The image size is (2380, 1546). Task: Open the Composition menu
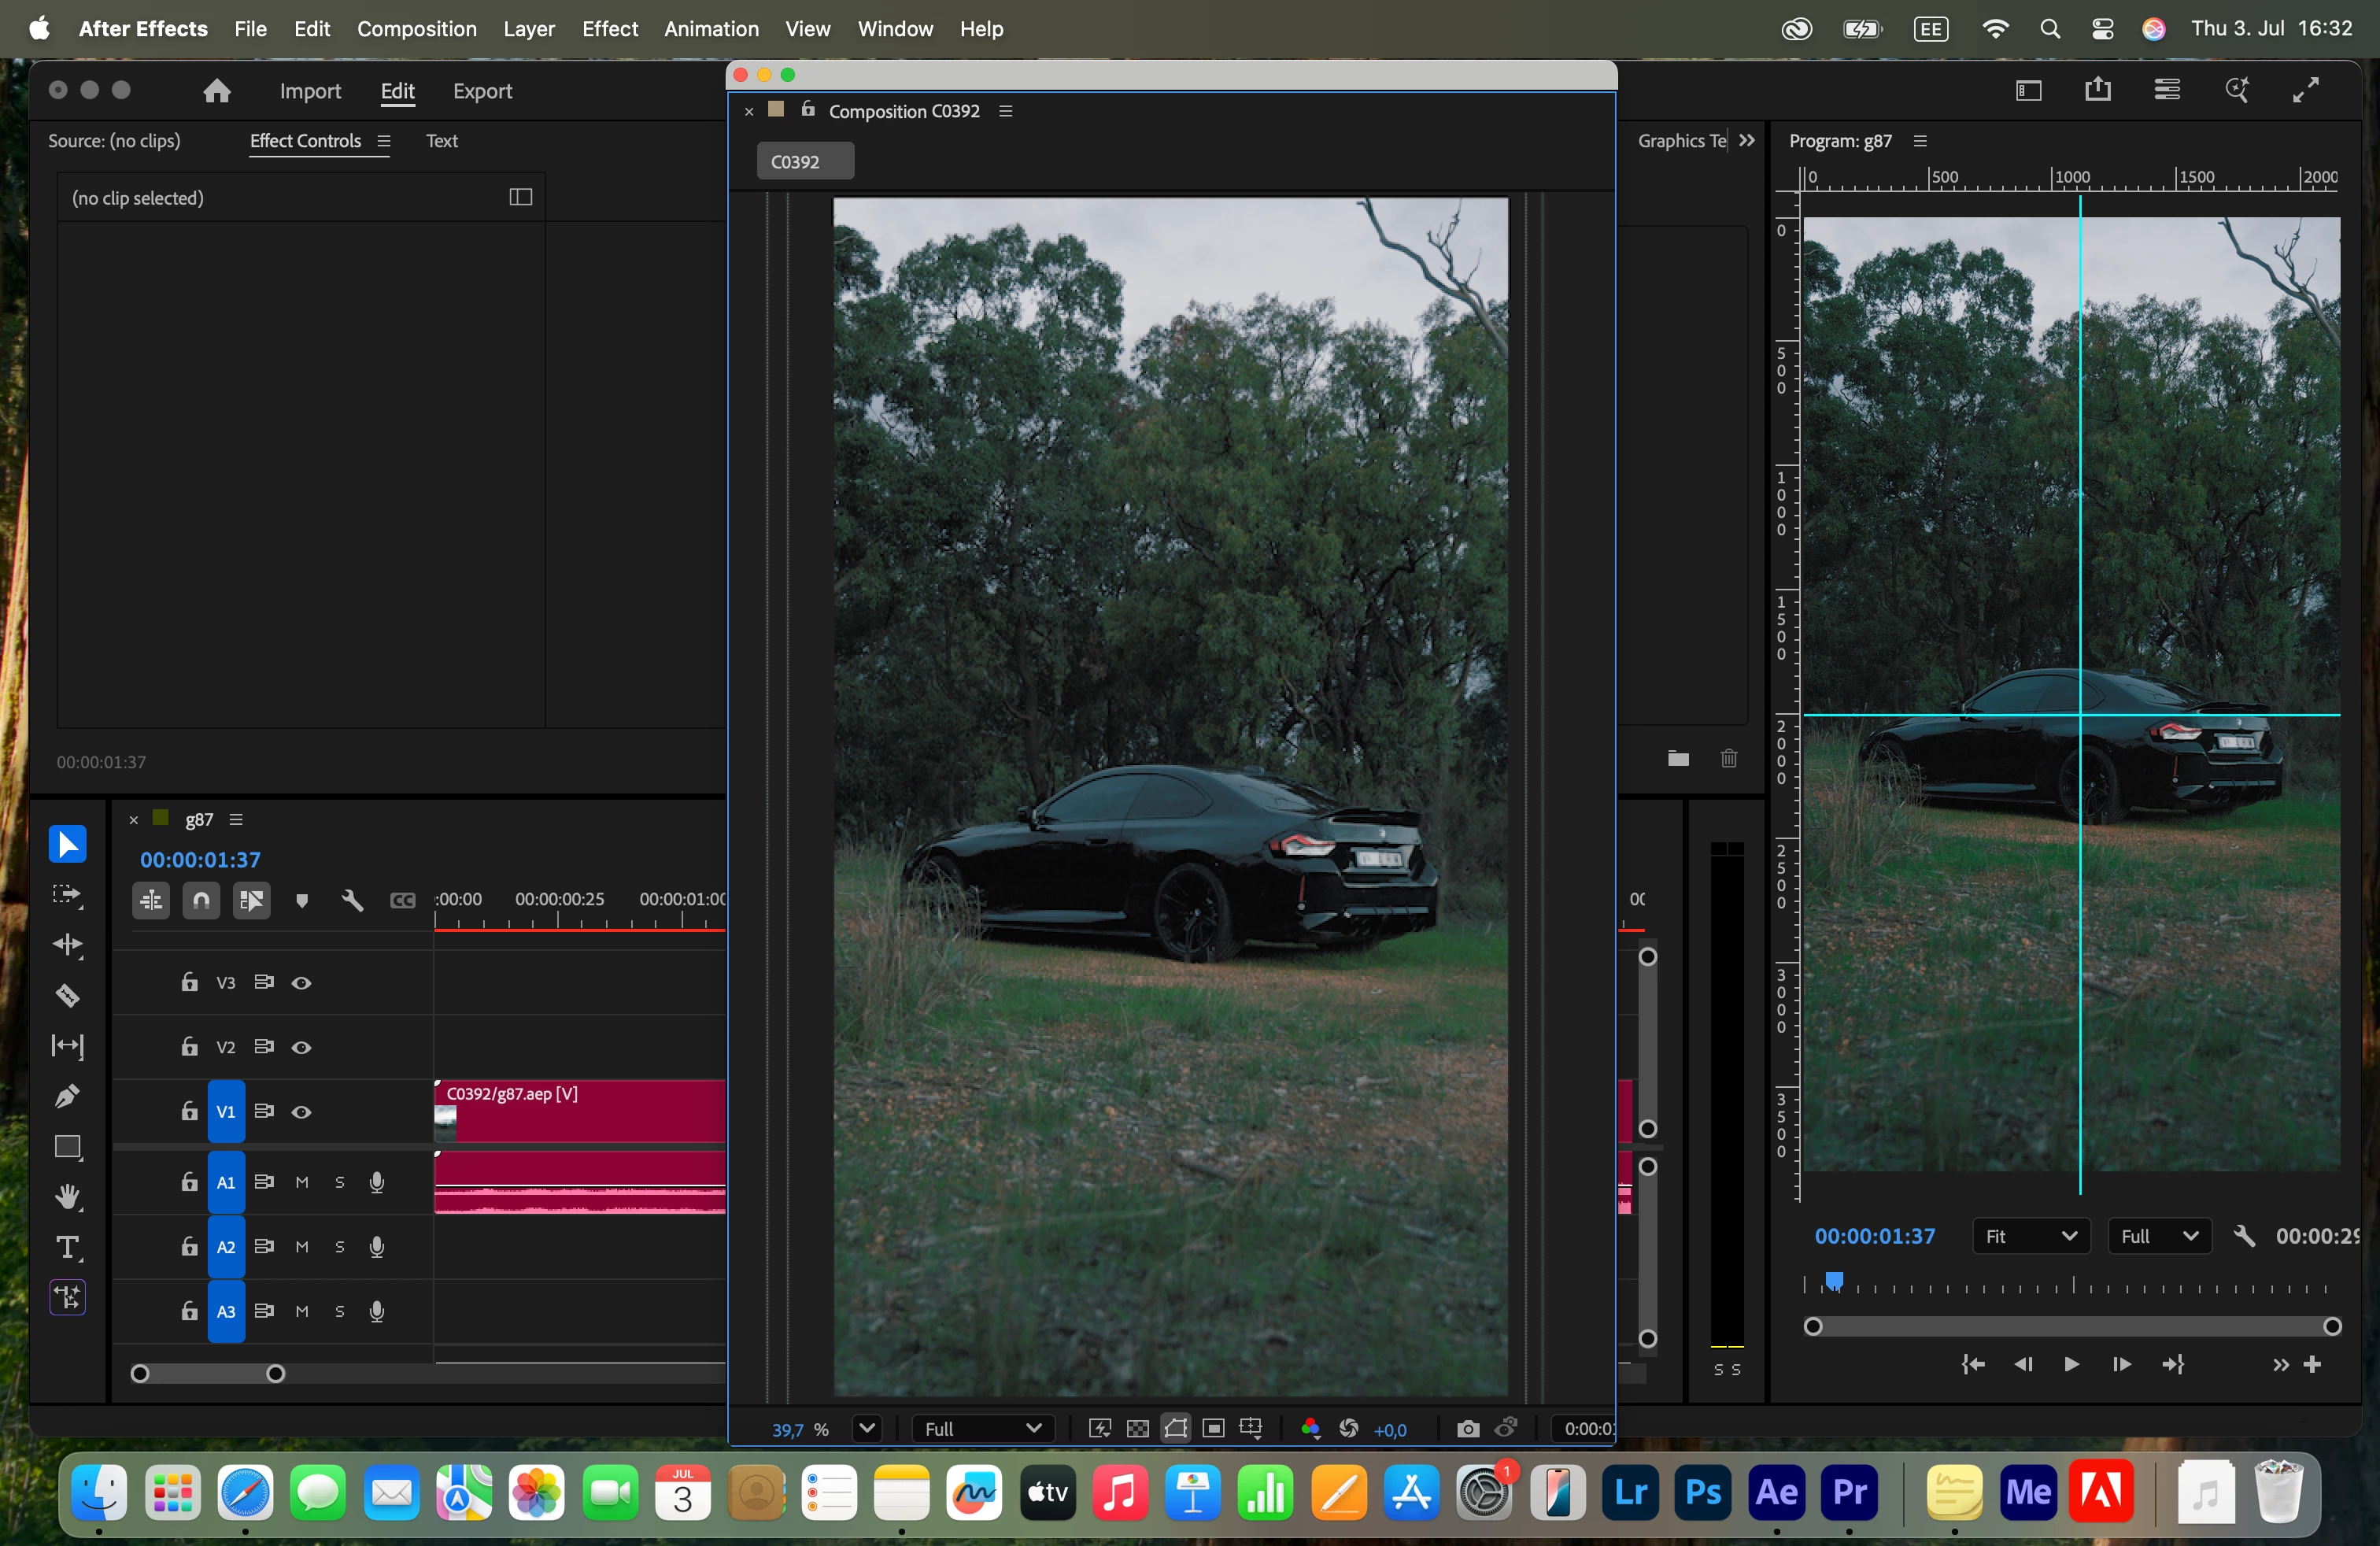[x=416, y=29]
